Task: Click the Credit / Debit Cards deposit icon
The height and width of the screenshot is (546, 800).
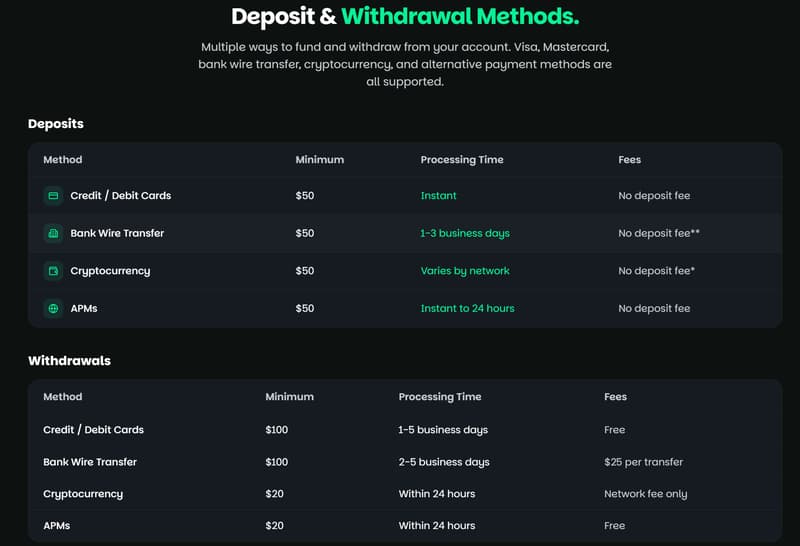Action: [x=53, y=195]
